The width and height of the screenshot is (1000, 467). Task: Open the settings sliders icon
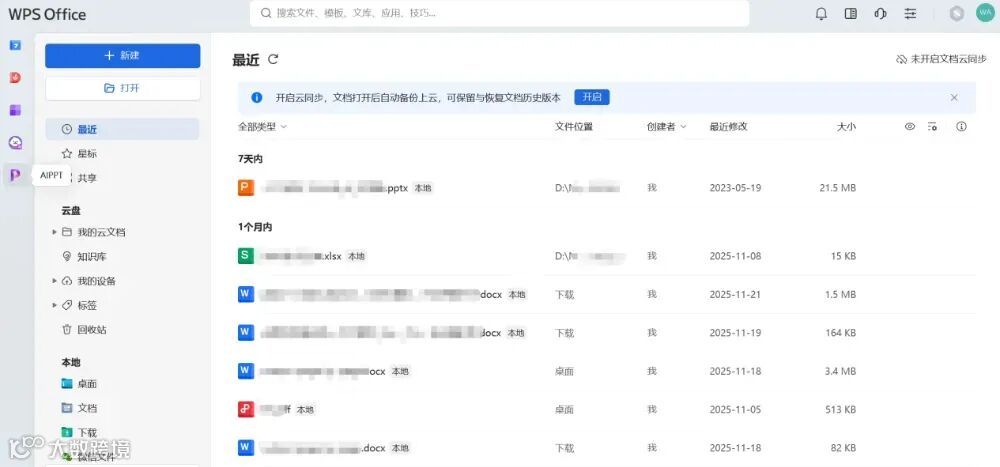(x=911, y=14)
